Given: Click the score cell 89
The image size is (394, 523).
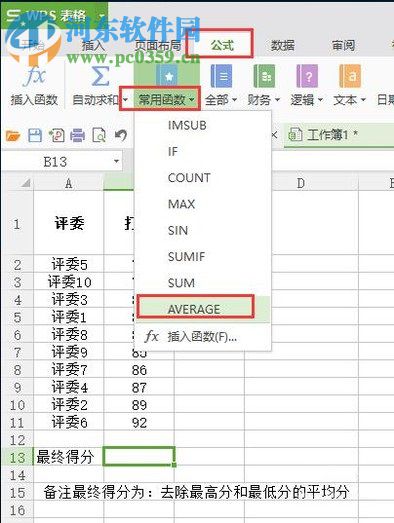Looking at the screenshot, I should click(x=139, y=405).
